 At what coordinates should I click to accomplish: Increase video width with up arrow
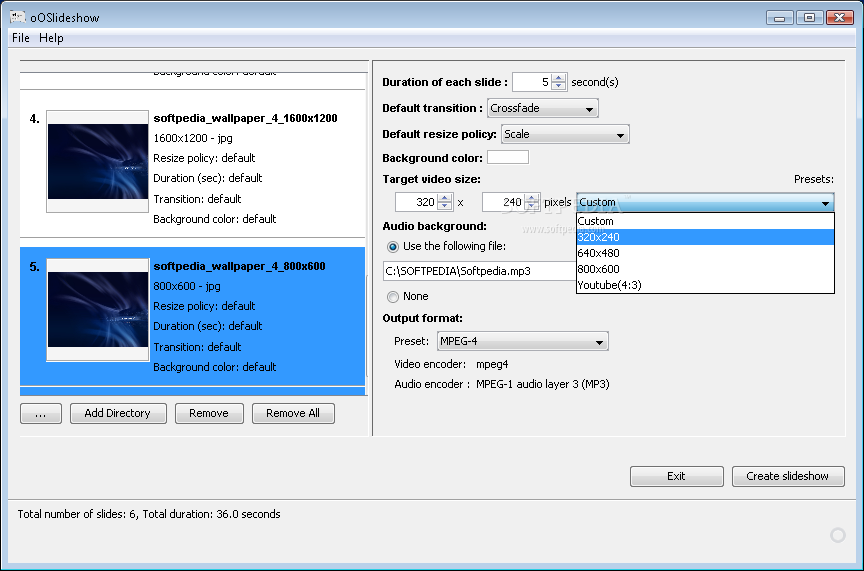pos(445,198)
